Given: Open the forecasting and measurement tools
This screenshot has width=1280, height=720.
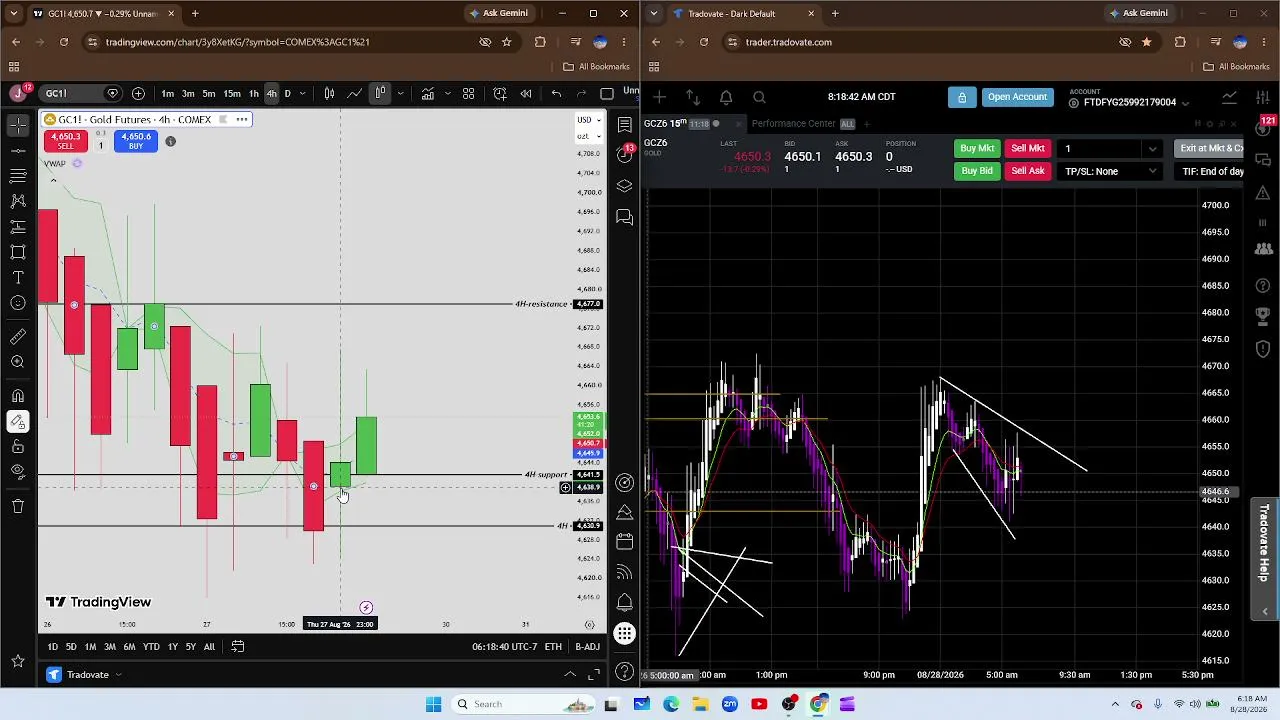Looking at the screenshot, I should (18, 227).
